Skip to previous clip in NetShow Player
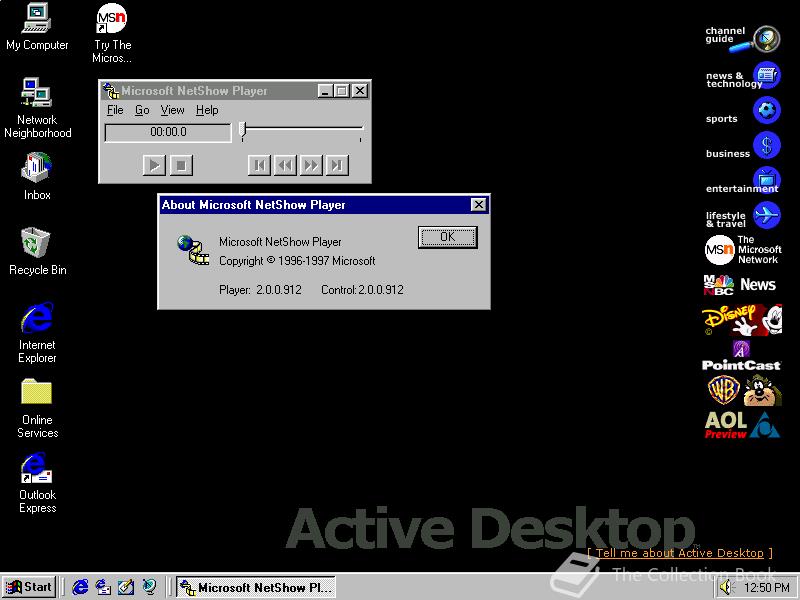This screenshot has height=600, width=800. pos(259,165)
